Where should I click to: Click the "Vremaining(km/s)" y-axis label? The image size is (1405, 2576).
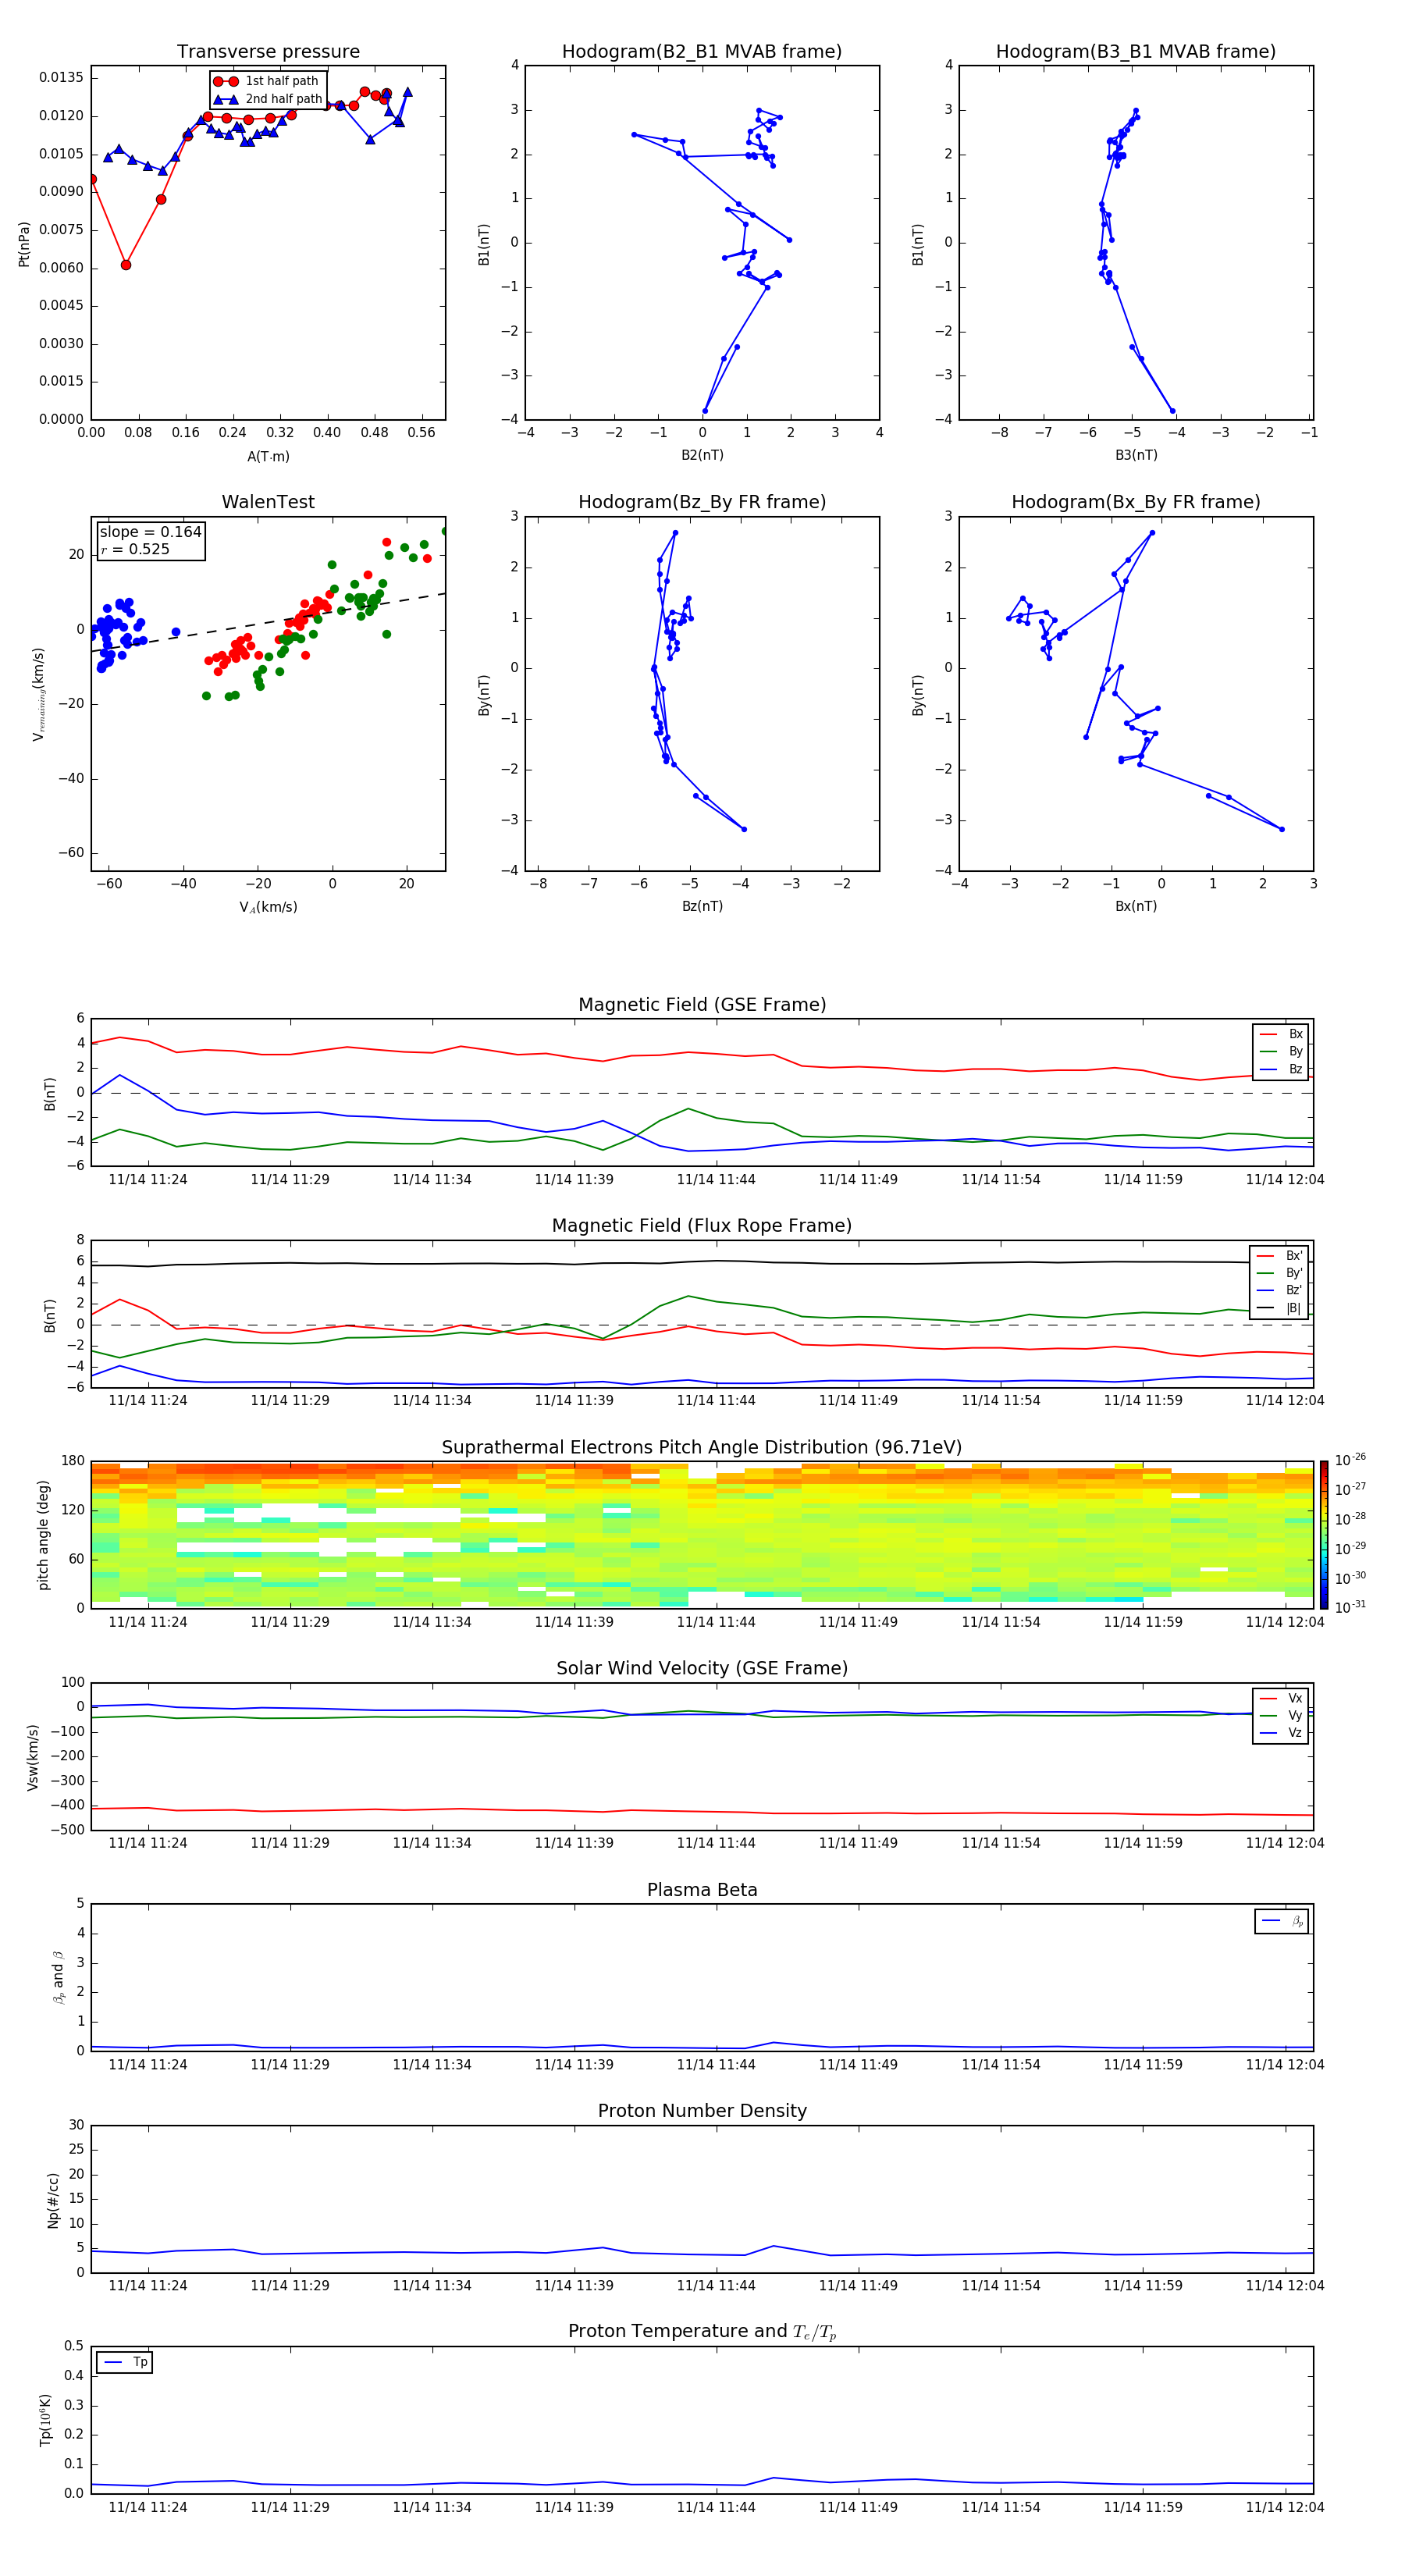pos(39,694)
